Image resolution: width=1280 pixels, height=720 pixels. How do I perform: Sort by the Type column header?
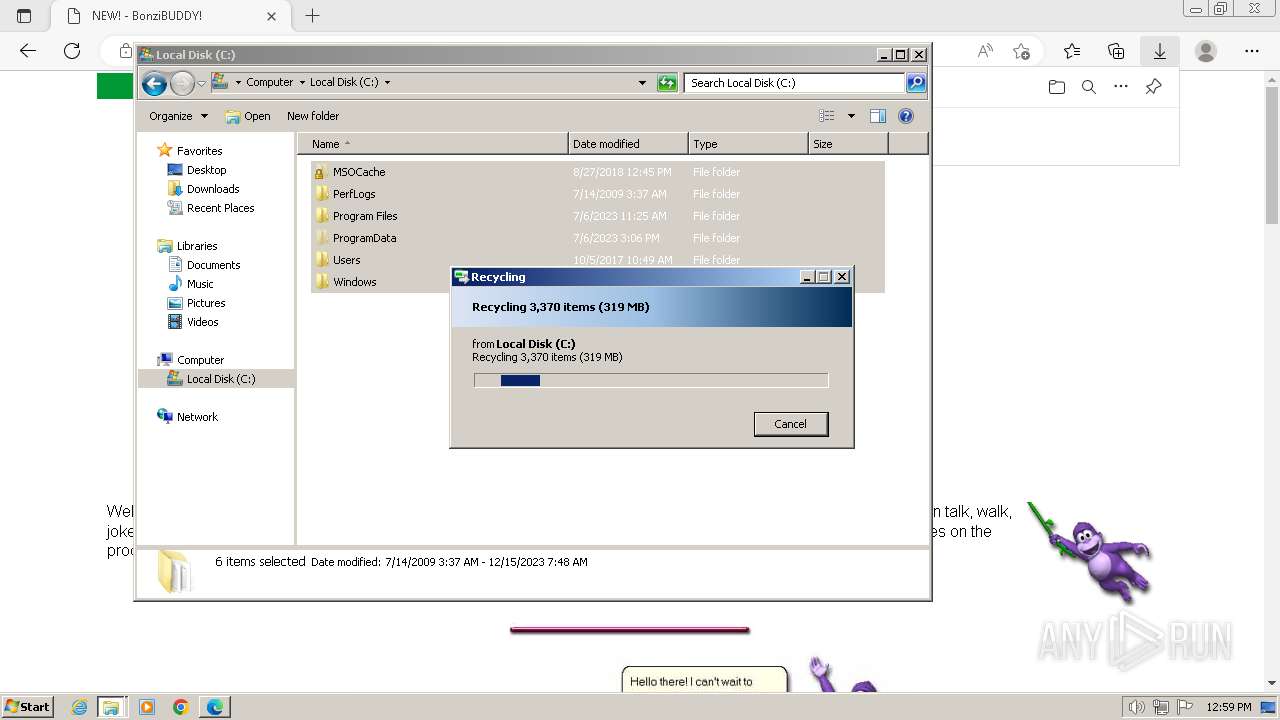(748, 144)
